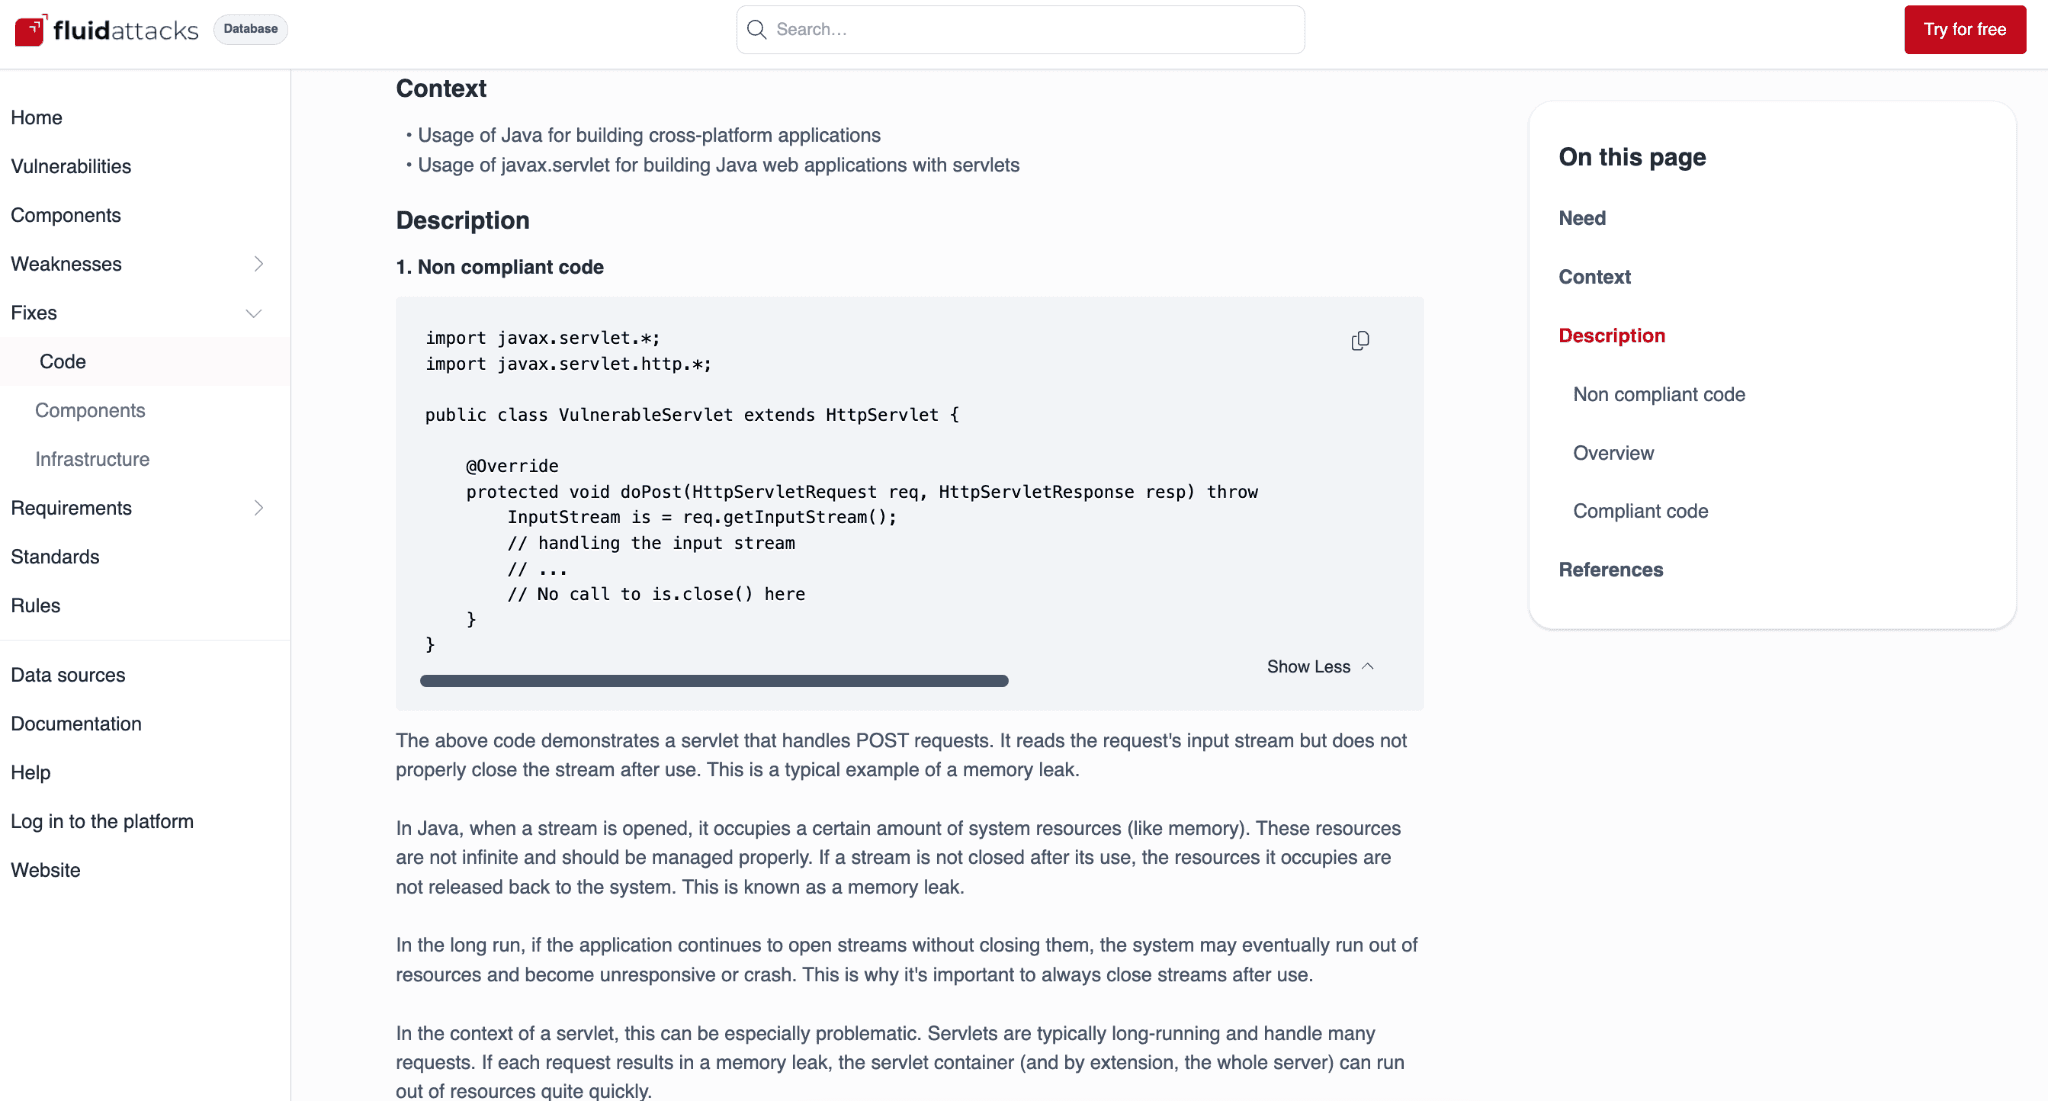Viewport: 2048px width, 1101px height.
Task: Go to References in page outline
Action: point(1610,570)
